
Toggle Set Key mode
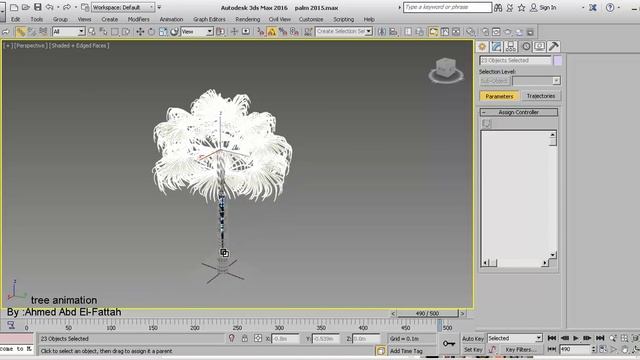pos(473,350)
